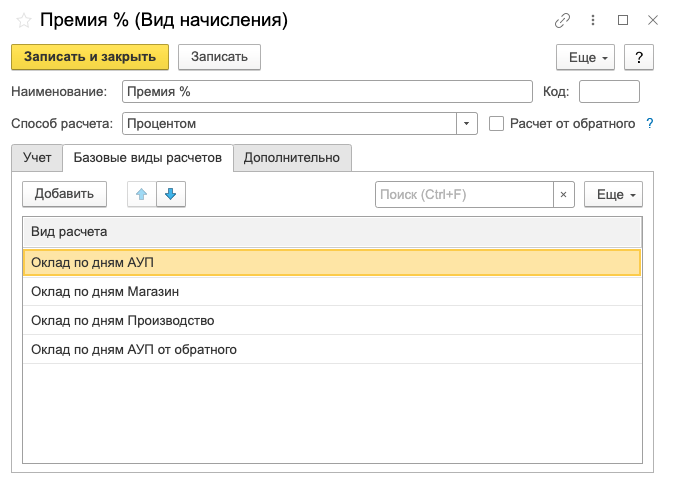Open the table's Еще dropdown menu
The height and width of the screenshot is (485, 674).
coord(613,195)
